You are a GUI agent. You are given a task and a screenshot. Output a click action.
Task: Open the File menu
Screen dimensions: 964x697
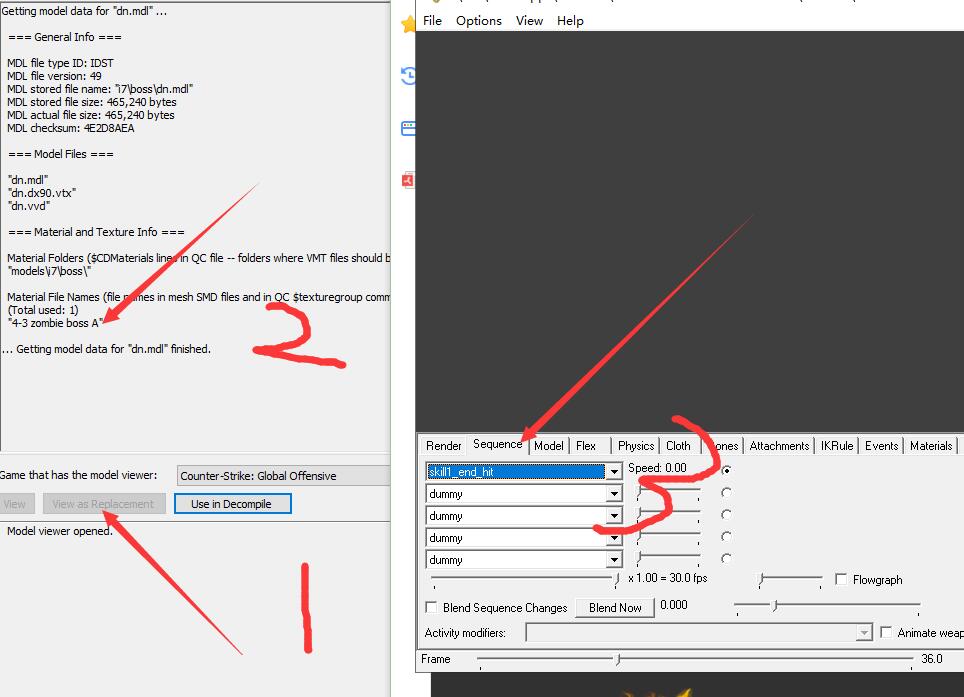click(432, 21)
